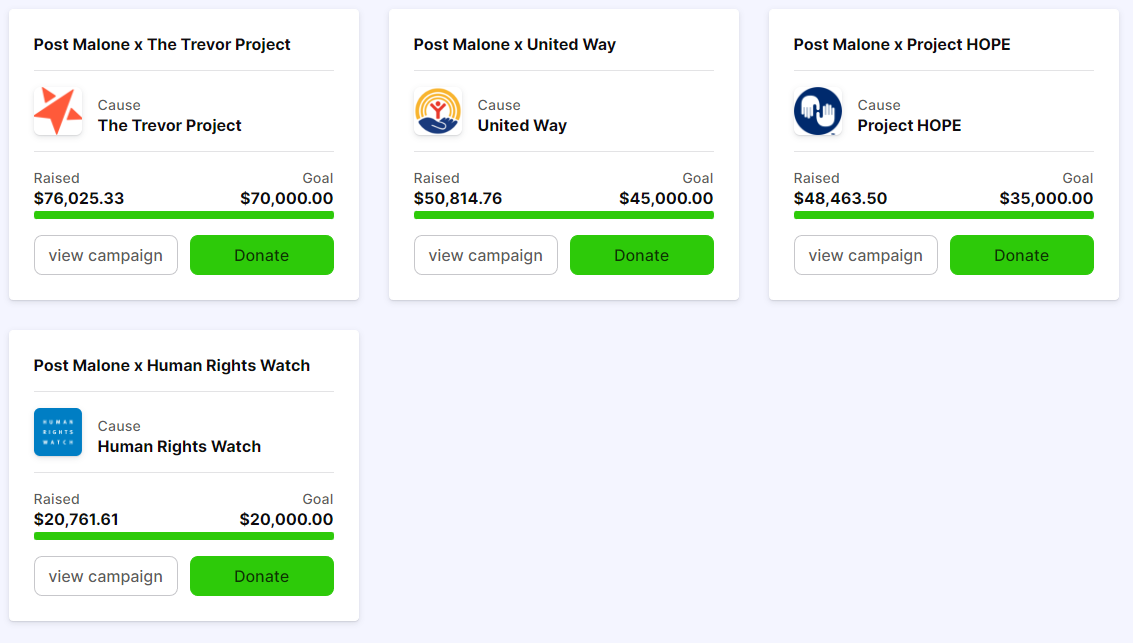View the Human Rights Watch campaign
Screen dimensions: 1133x643
pos(106,576)
